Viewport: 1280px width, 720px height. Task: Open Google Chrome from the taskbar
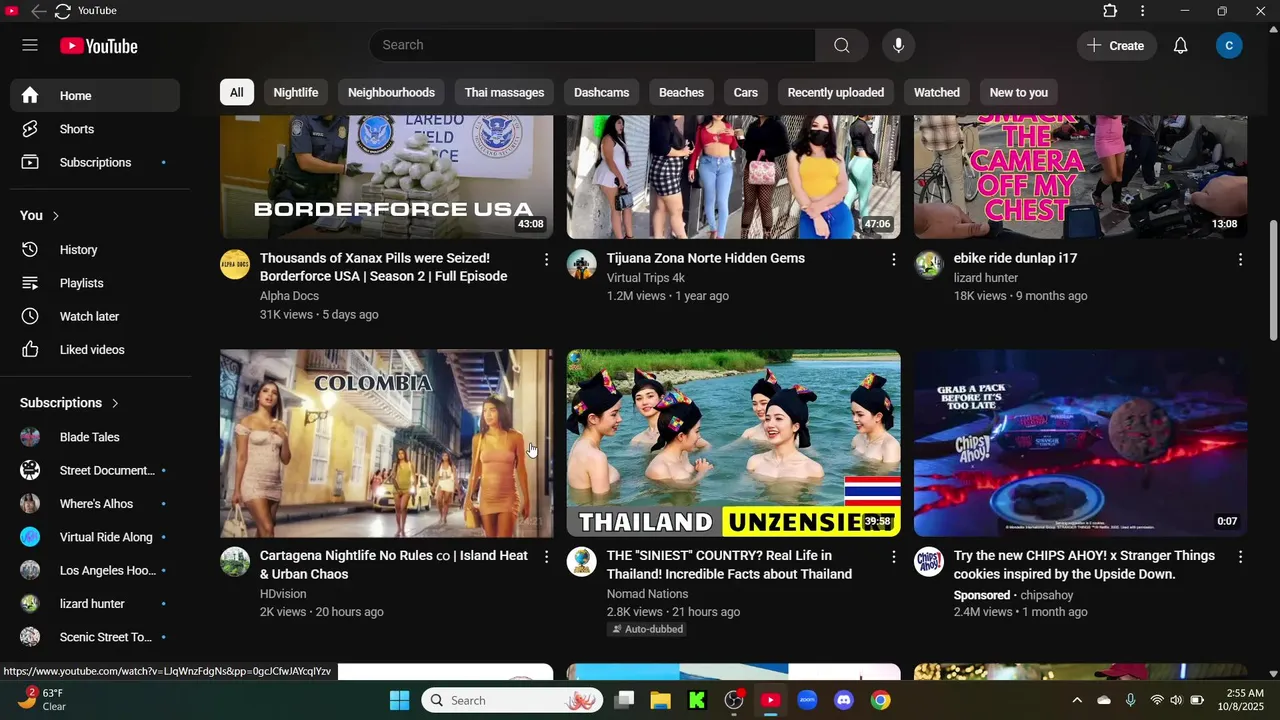881,700
